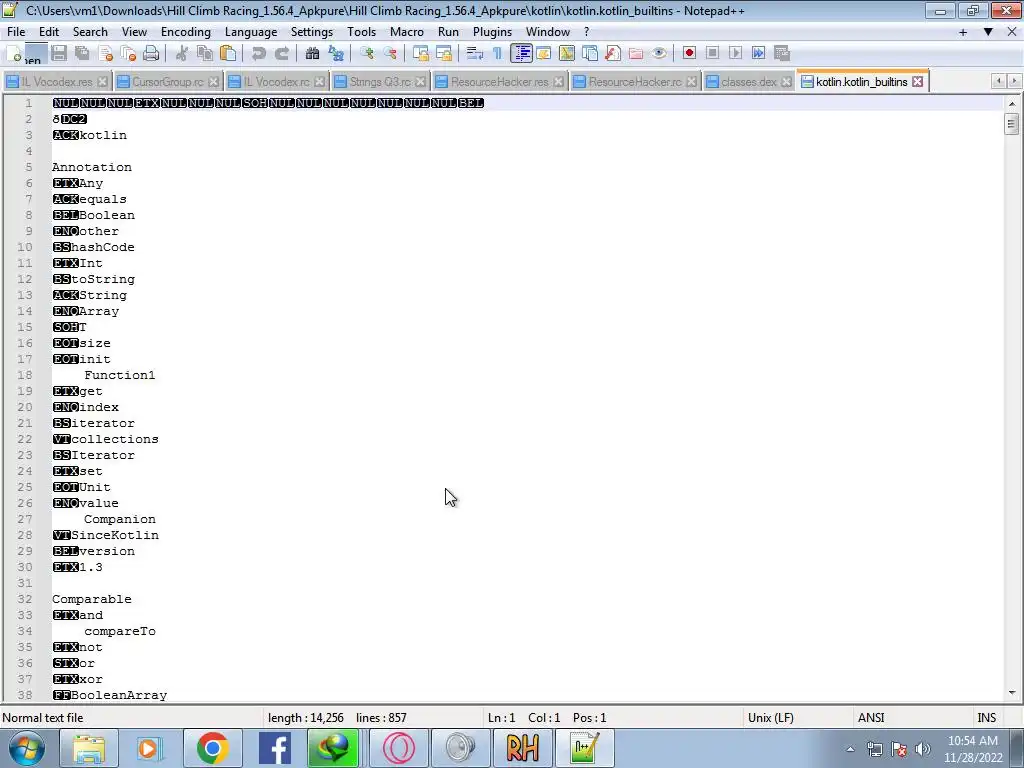The height and width of the screenshot is (768, 1024).
Task: Click the New file toolbar icon
Action: (14, 54)
